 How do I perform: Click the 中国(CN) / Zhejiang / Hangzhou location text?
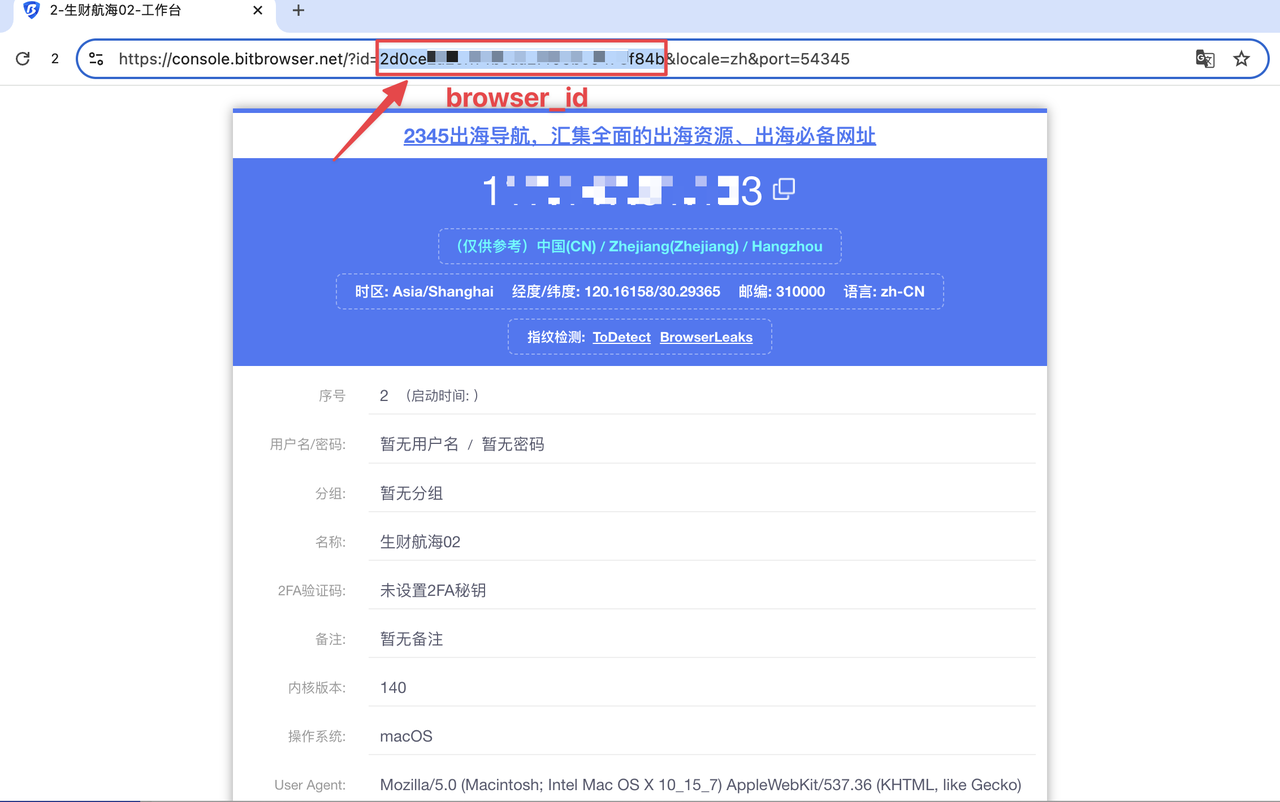pos(639,246)
